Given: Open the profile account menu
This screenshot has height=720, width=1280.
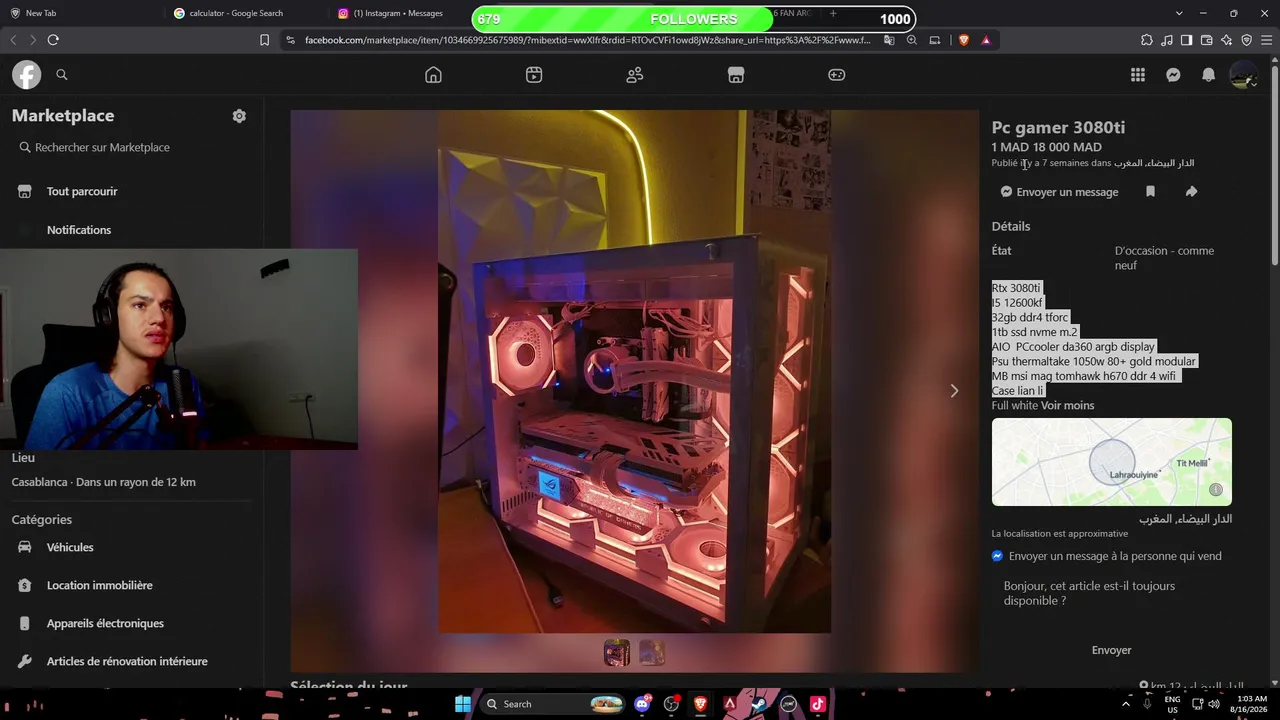Looking at the screenshot, I should tap(1243, 75).
